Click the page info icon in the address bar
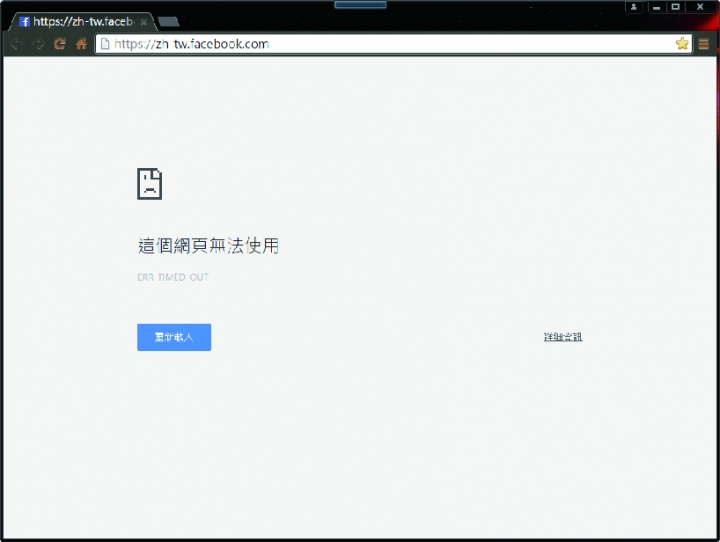This screenshot has width=720, height=542. (x=105, y=44)
